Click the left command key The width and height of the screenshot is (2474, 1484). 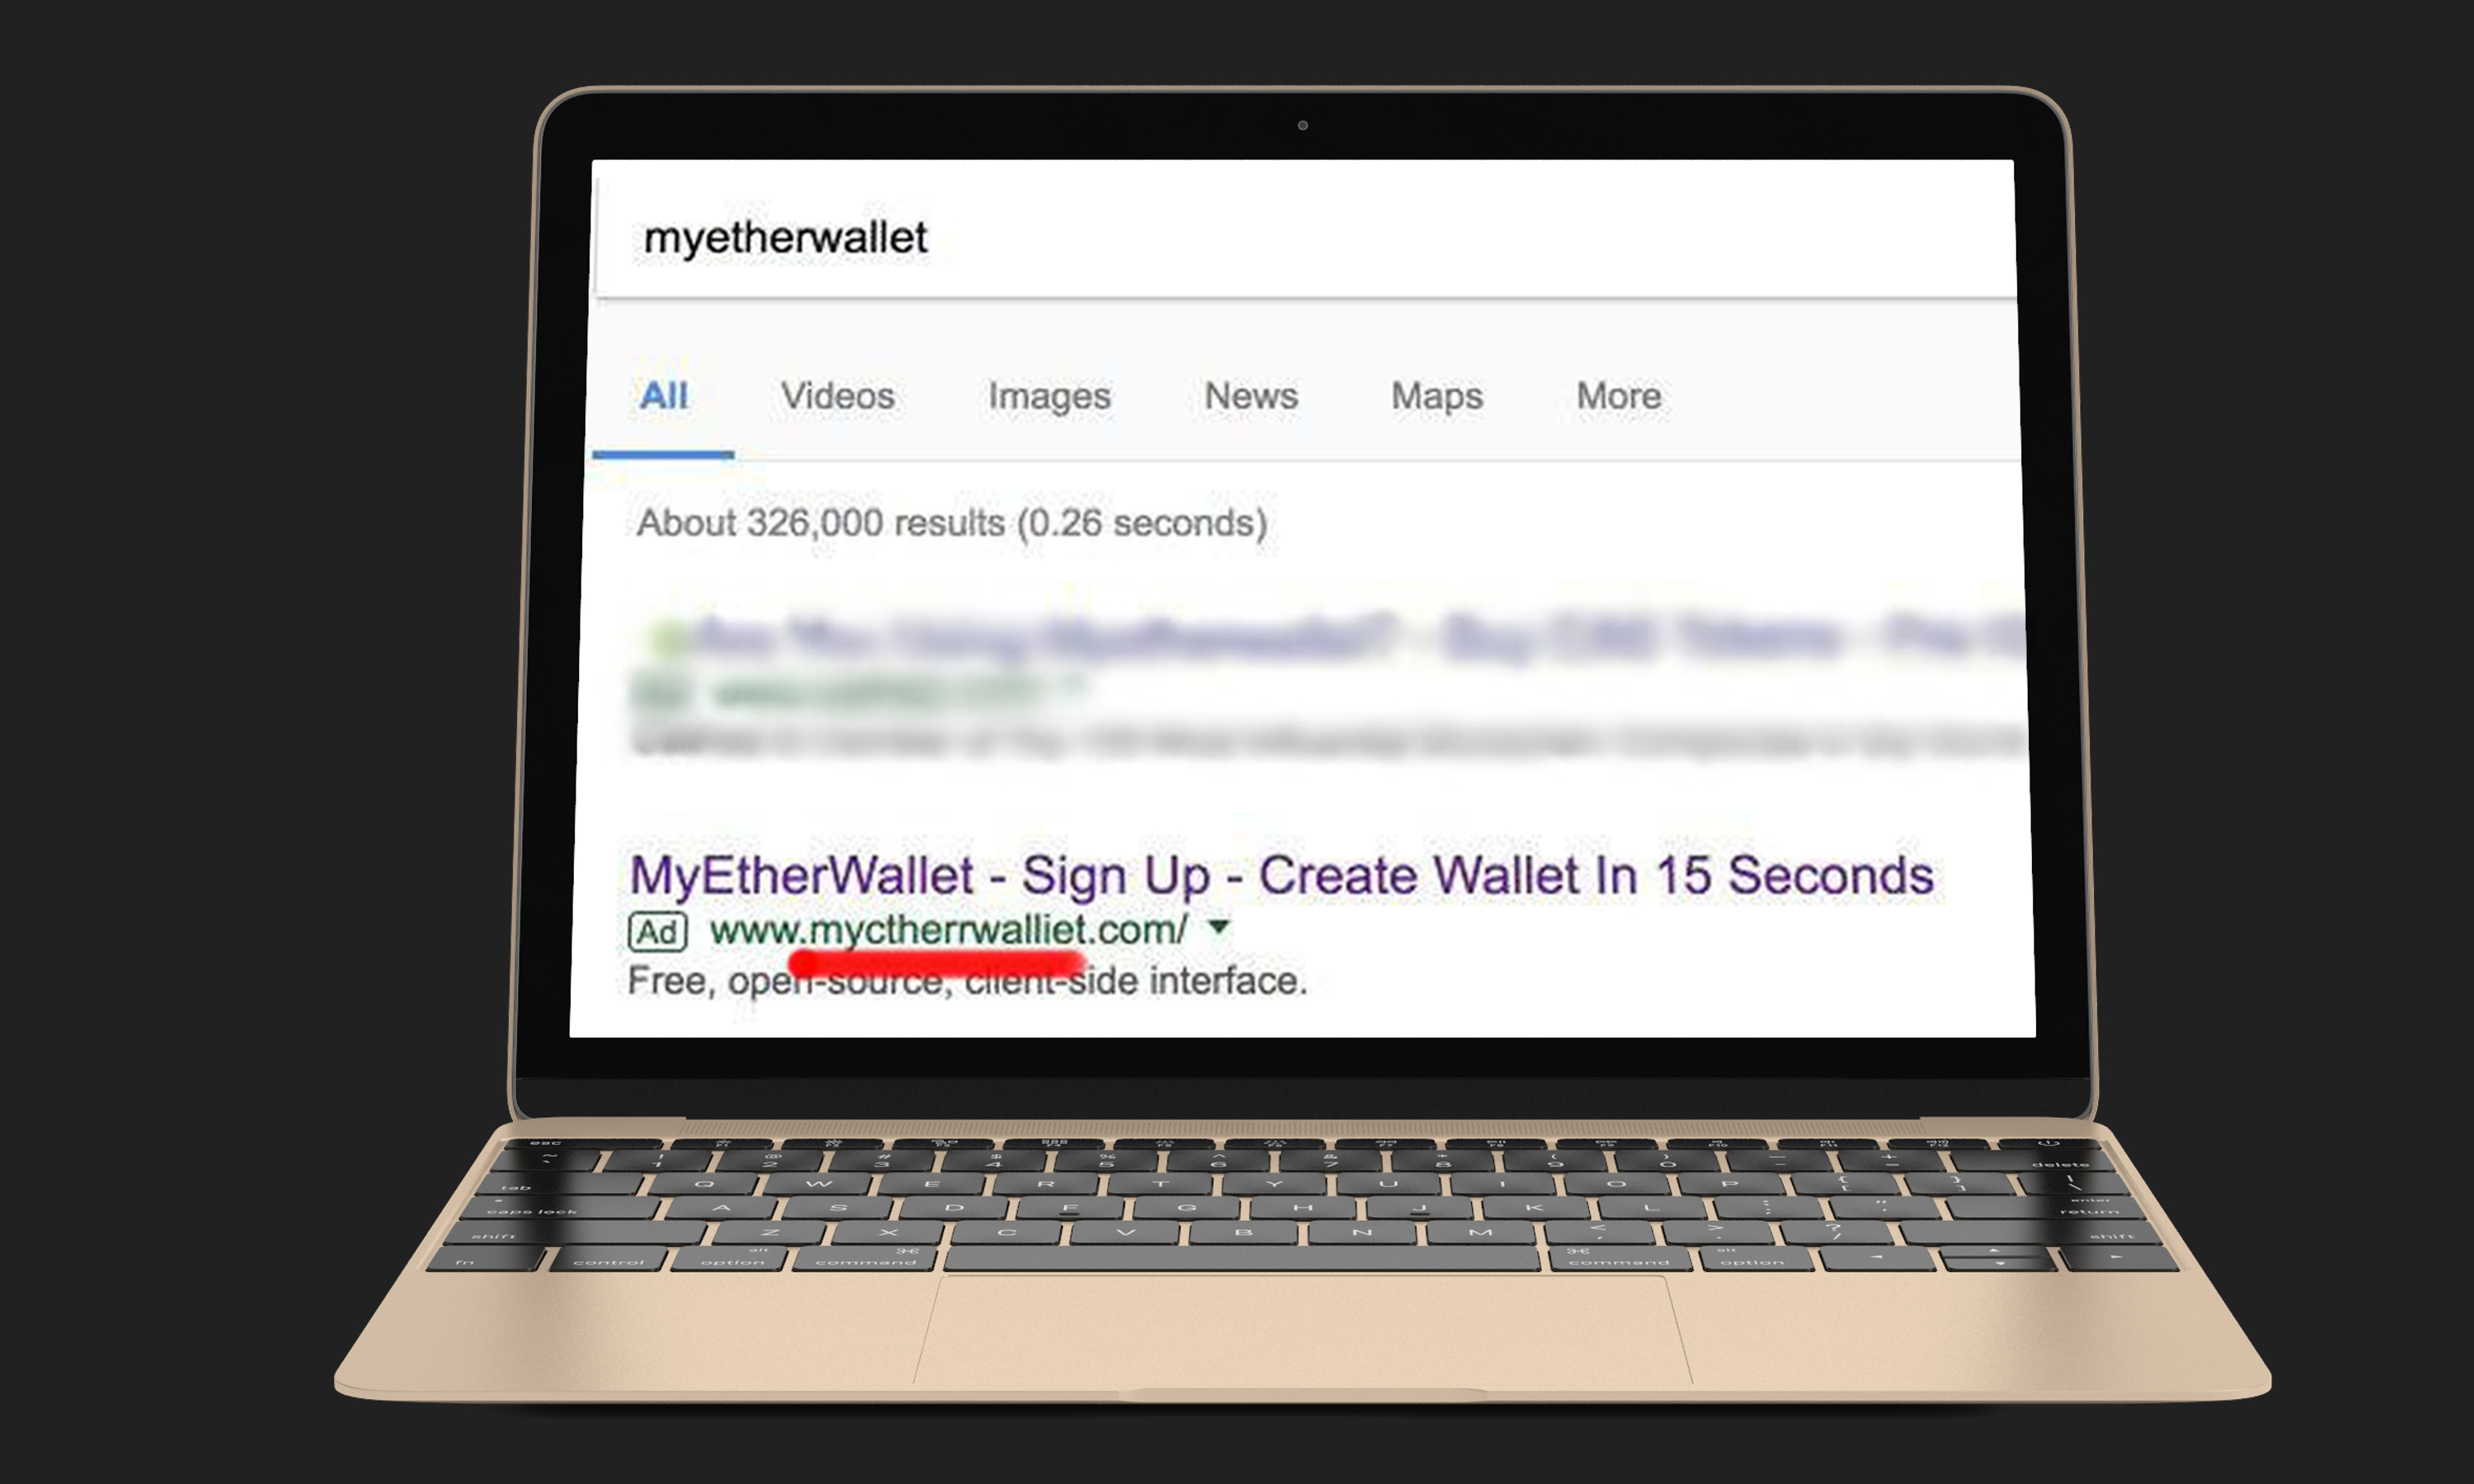coord(866,1259)
